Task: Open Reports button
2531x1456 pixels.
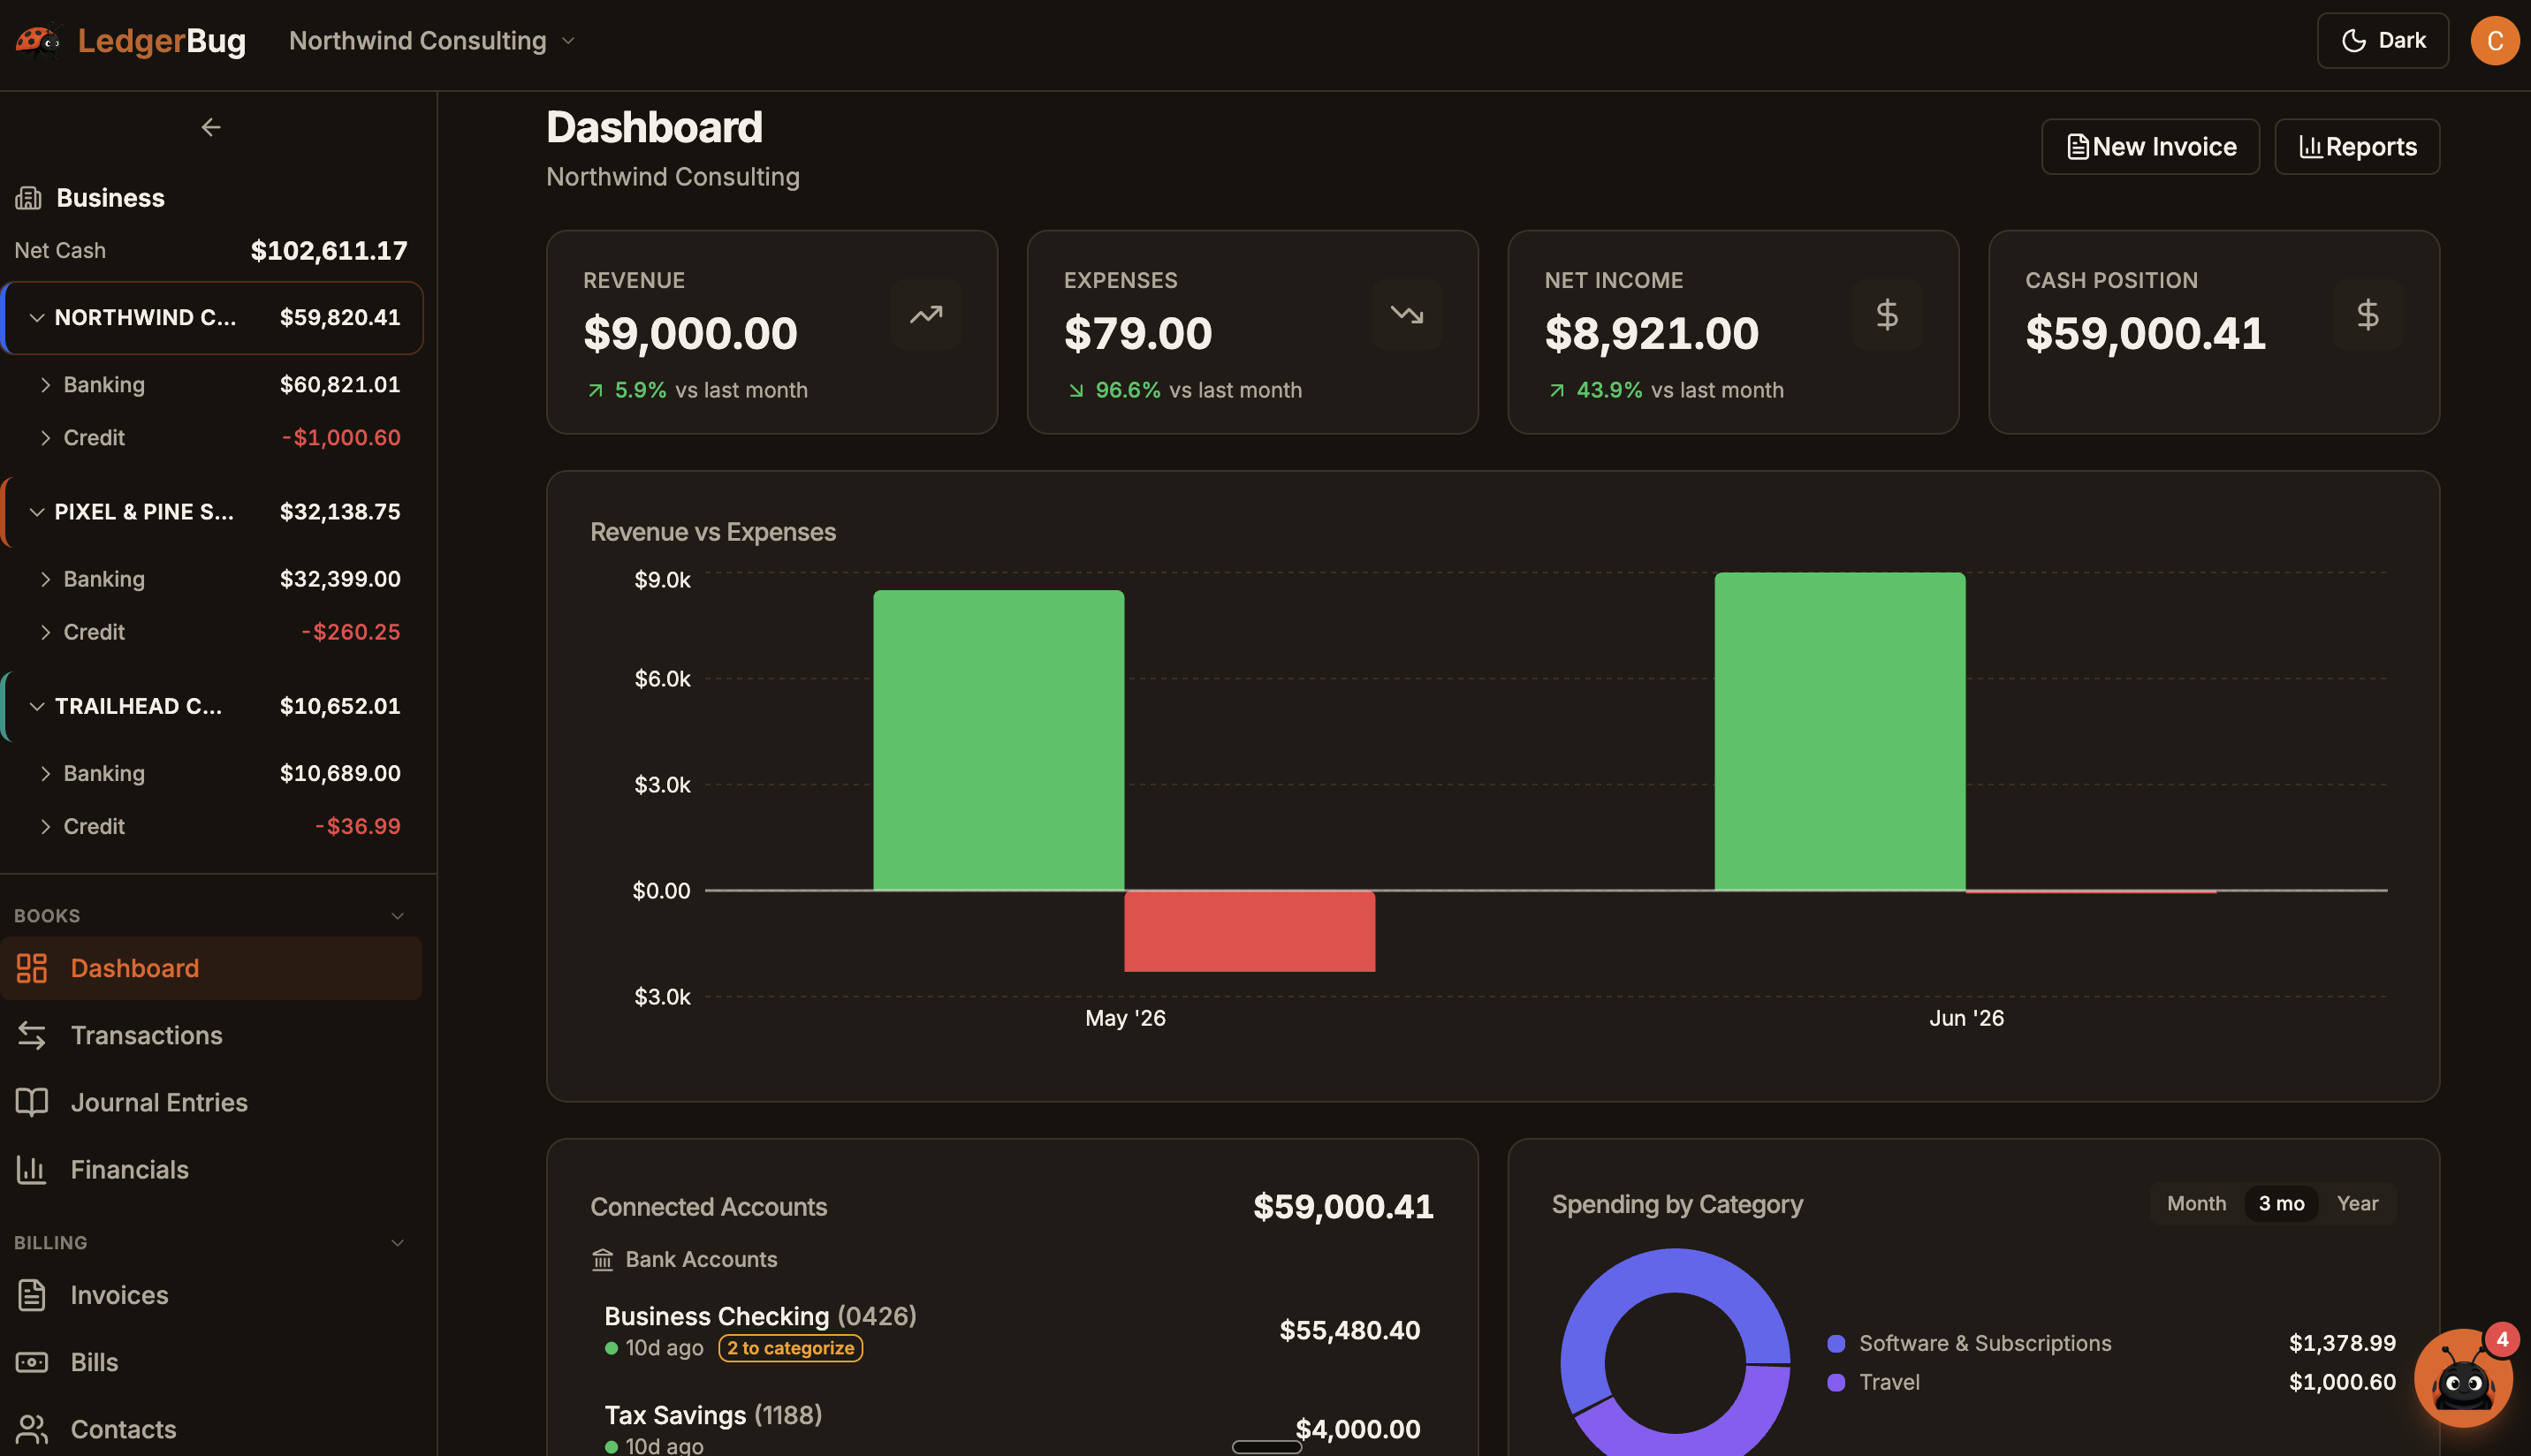Action: coord(2357,147)
